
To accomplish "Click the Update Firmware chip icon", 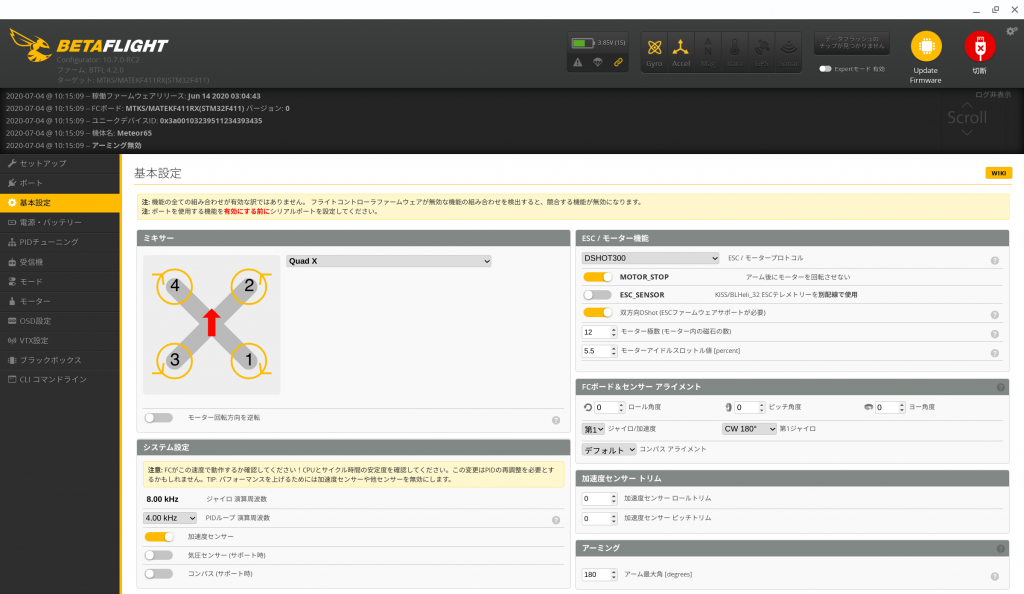I will (x=926, y=46).
